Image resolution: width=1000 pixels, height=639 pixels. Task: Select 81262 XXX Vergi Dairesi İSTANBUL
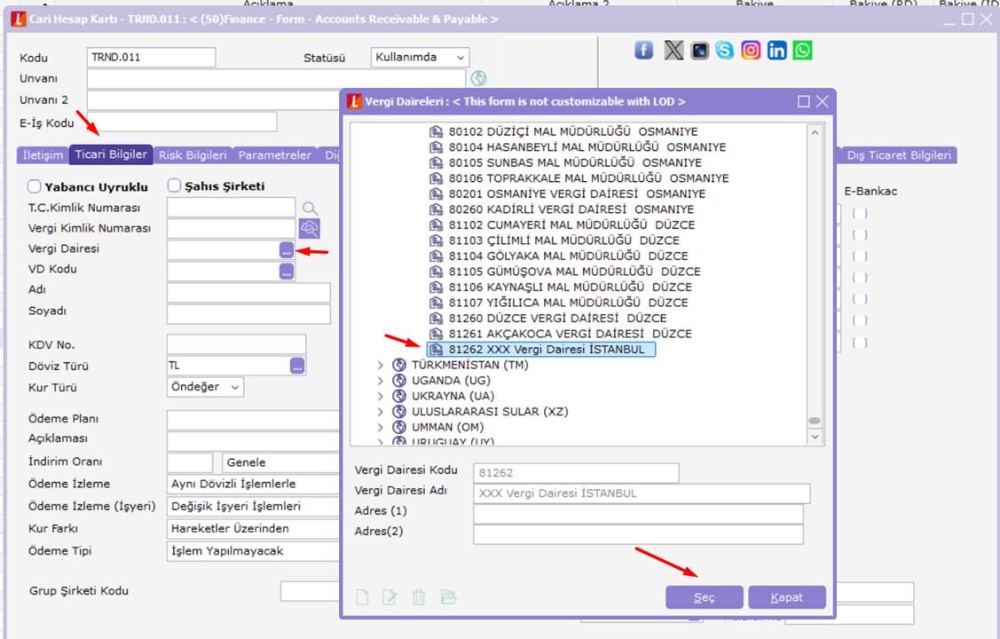pos(541,349)
